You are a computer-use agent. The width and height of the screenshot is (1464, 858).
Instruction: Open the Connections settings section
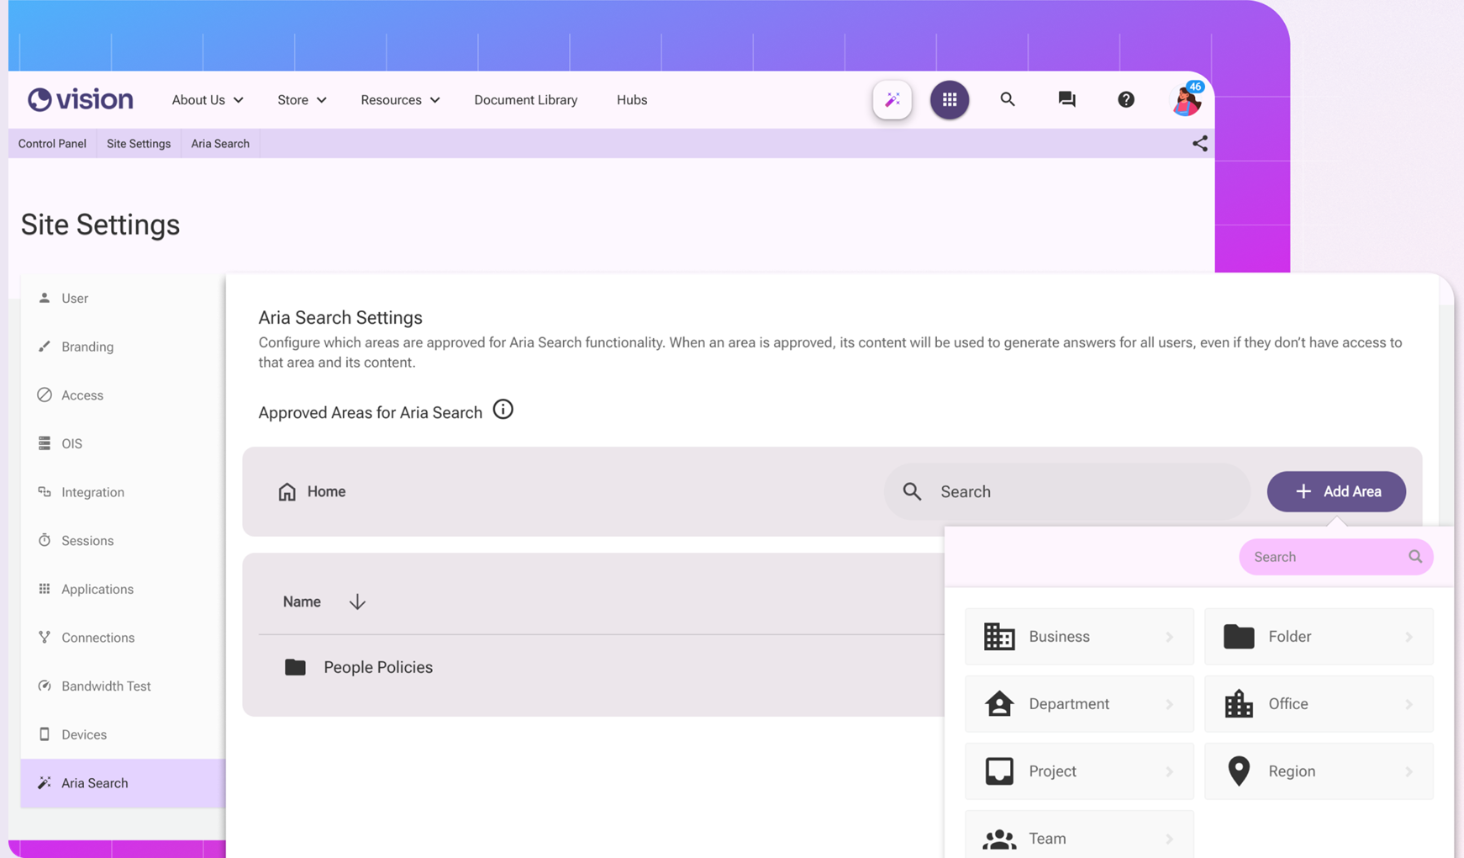pos(123,638)
